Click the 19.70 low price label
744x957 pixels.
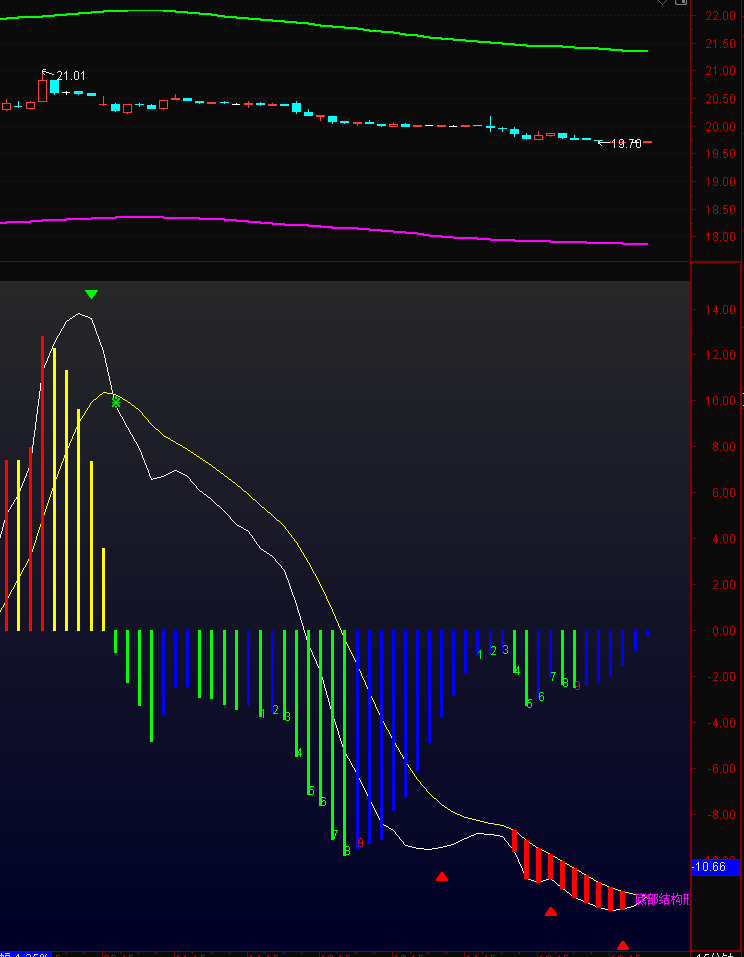click(x=626, y=144)
